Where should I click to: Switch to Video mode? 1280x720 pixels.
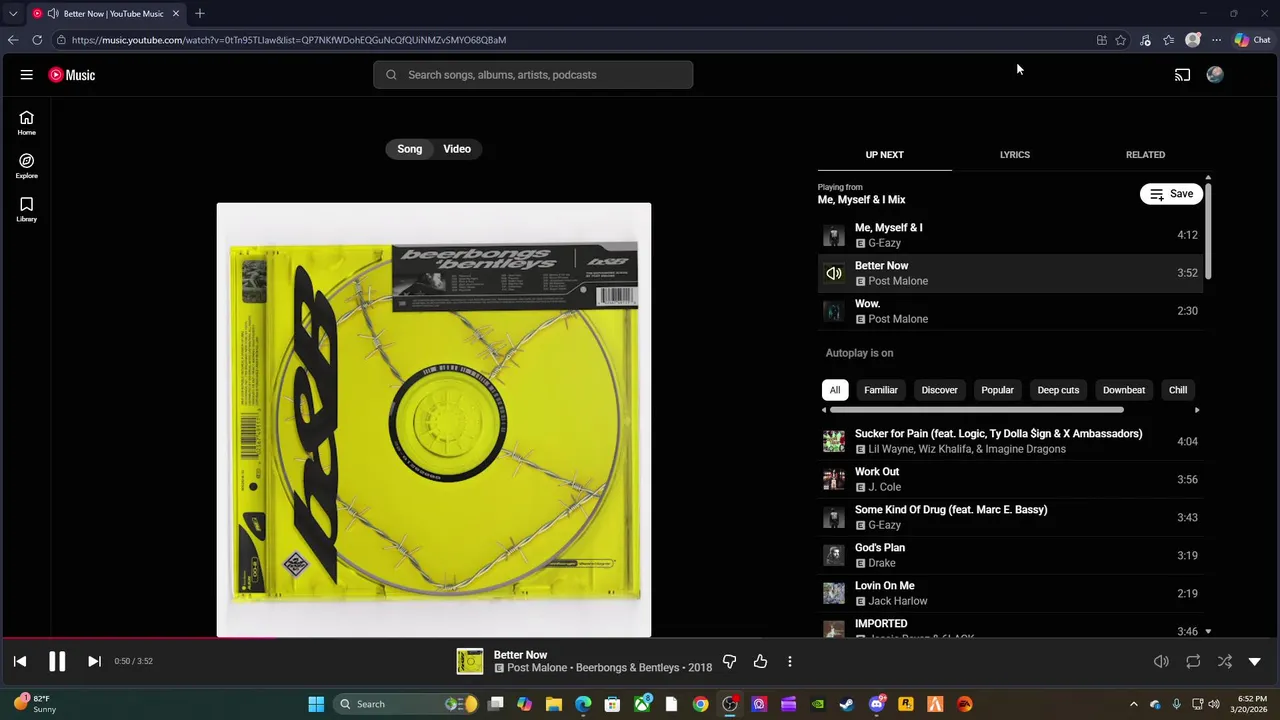coord(457,149)
